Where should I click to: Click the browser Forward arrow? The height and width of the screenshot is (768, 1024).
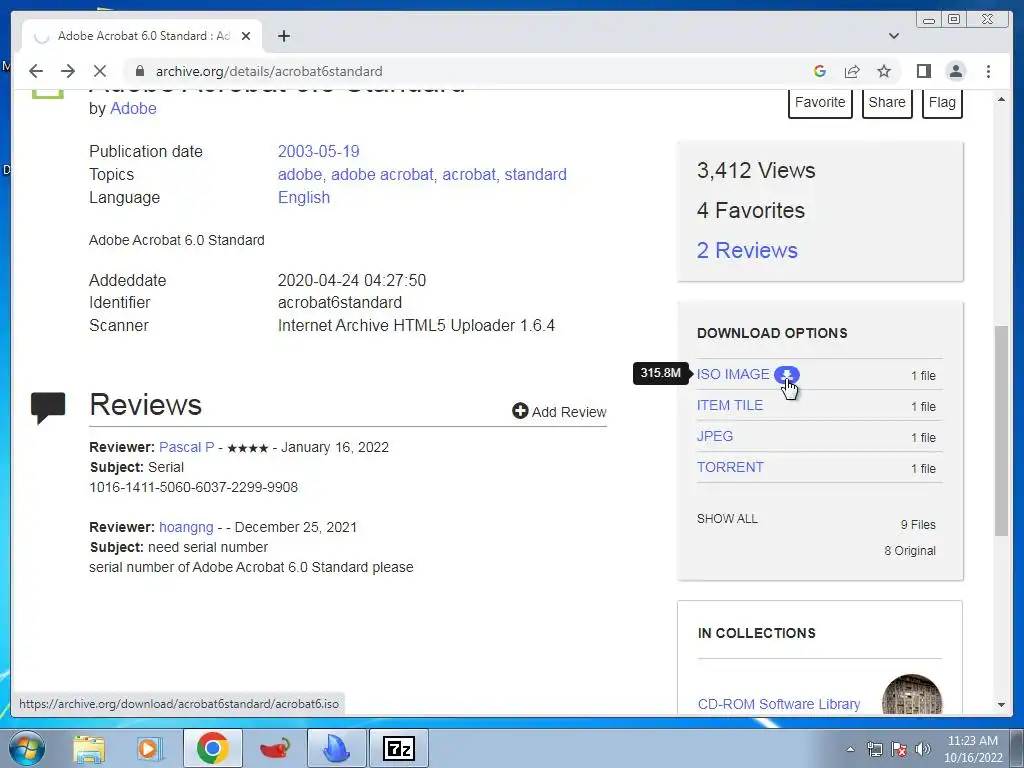(x=68, y=71)
